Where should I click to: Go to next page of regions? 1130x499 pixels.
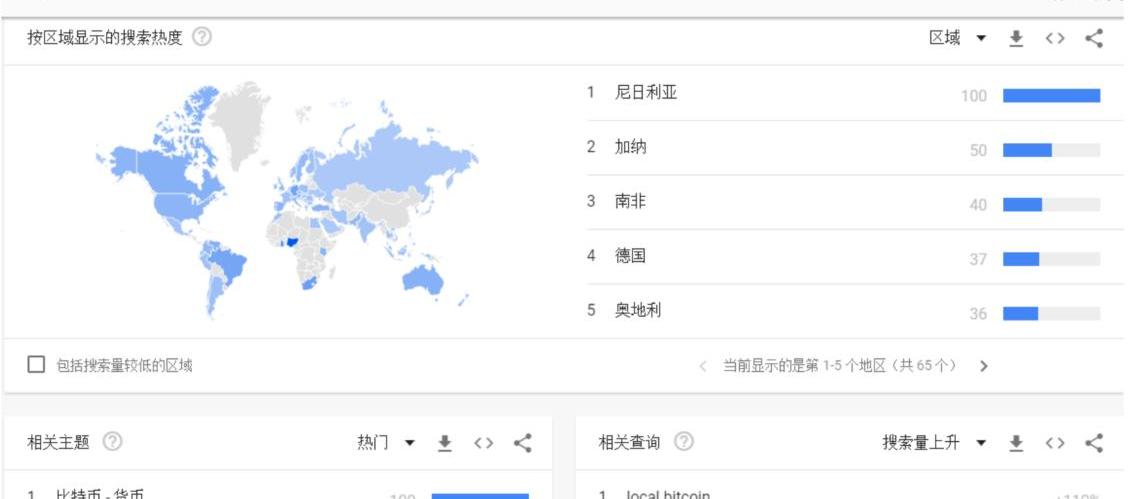[984, 366]
